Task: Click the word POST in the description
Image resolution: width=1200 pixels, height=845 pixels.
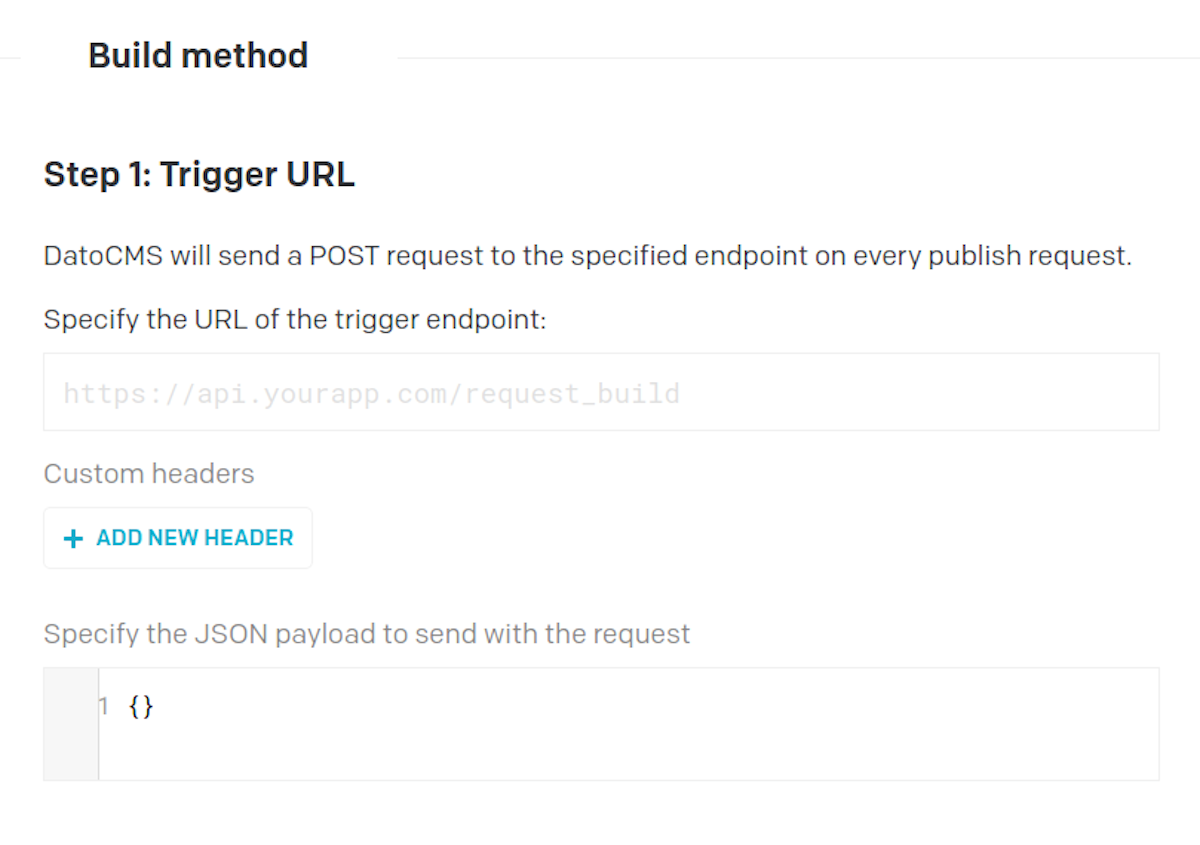Action: 344,256
